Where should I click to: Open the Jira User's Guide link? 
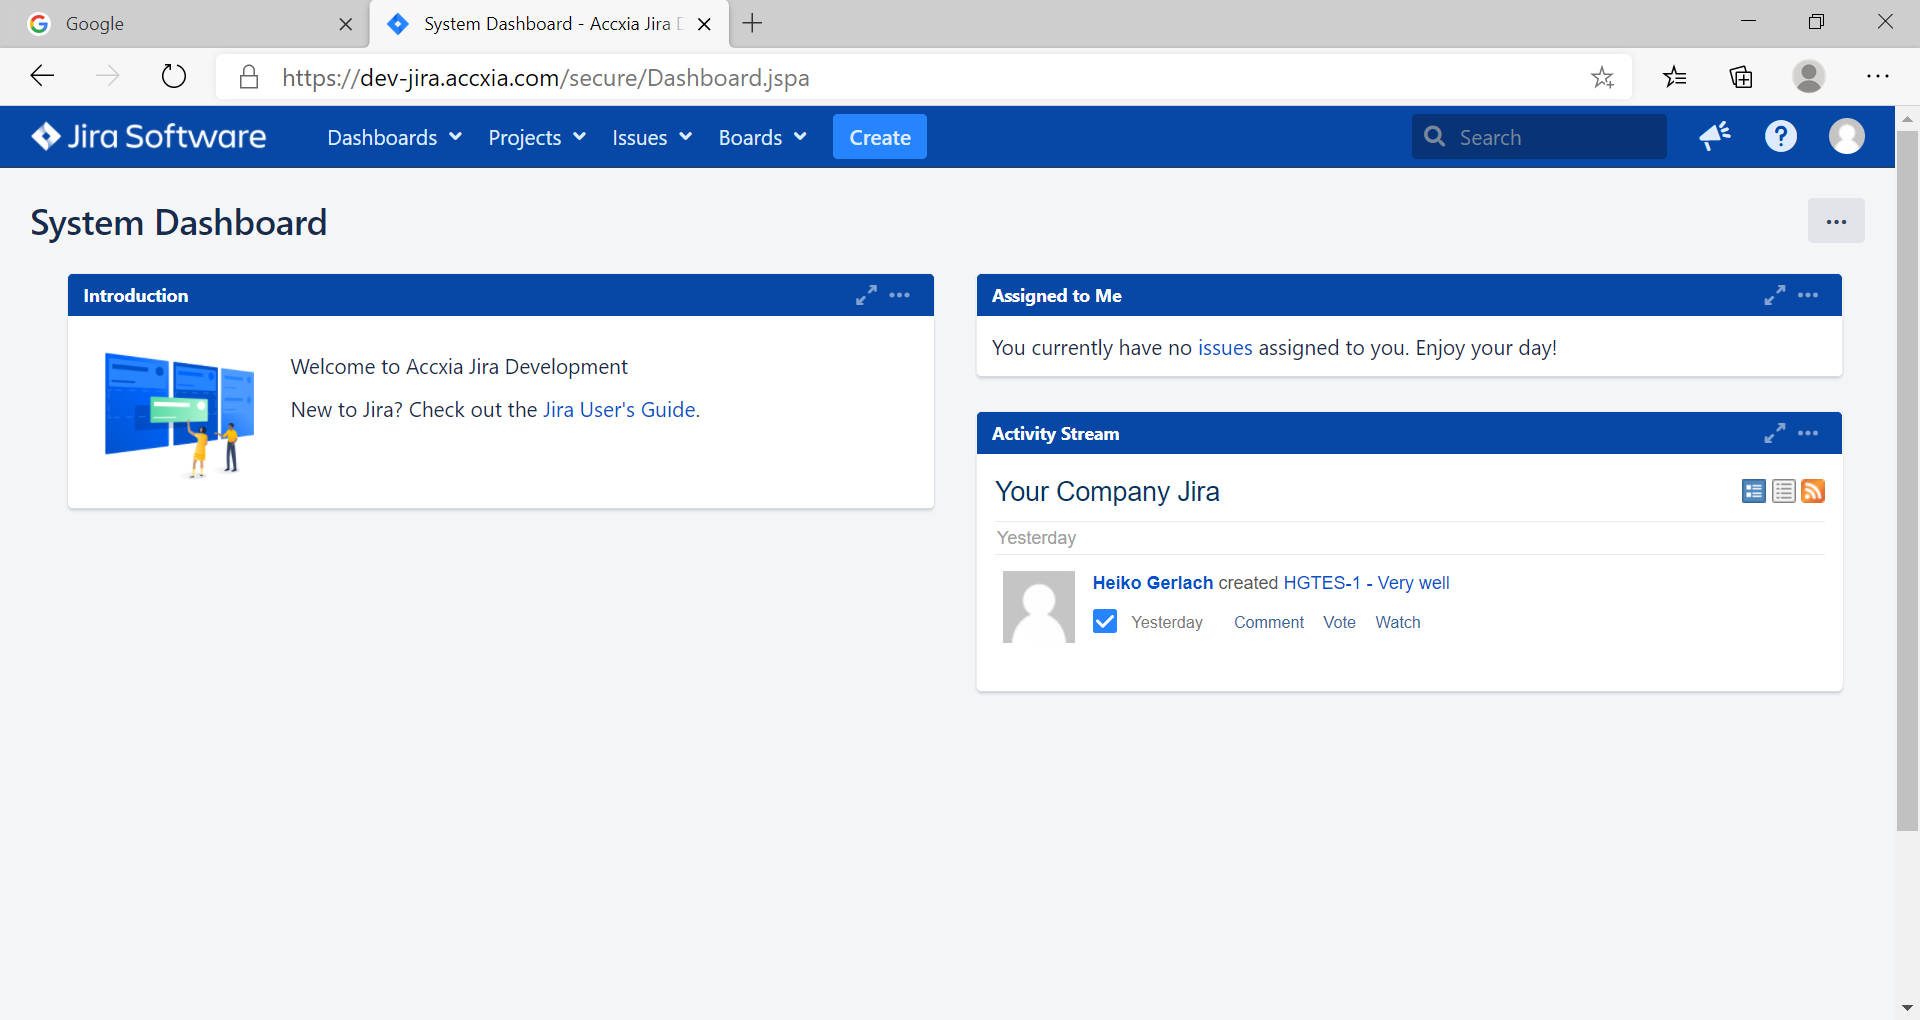(618, 410)
